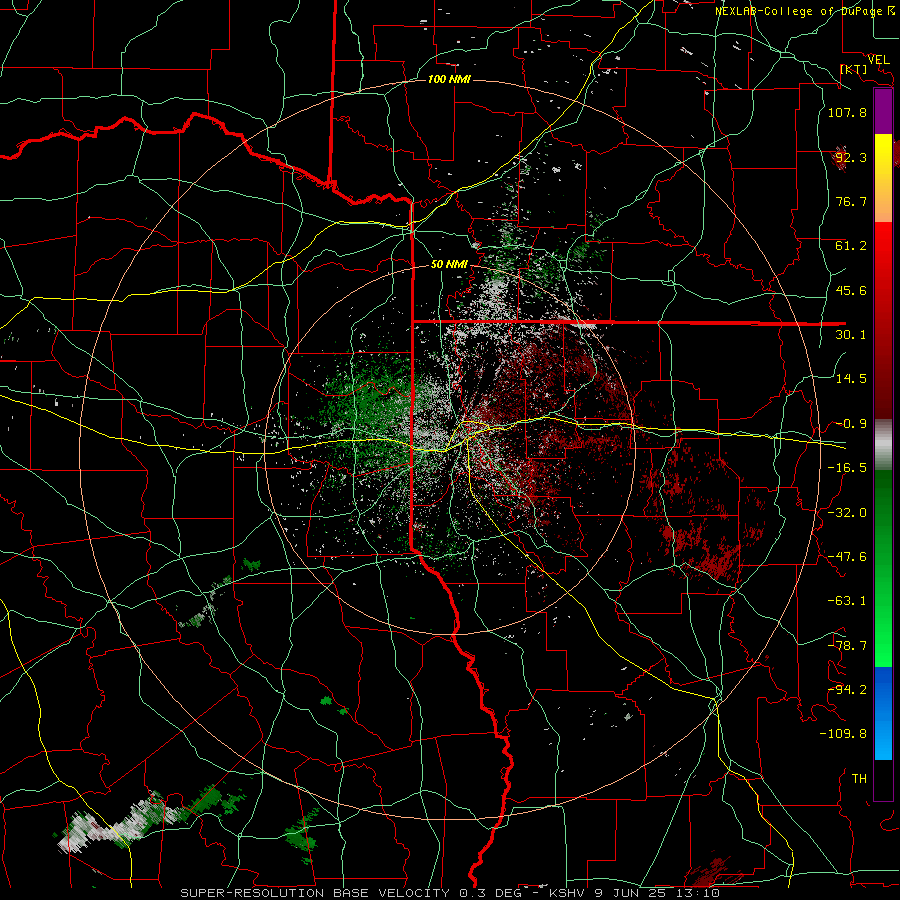Click the purple segment of velocity color bar
The width and height of the screenshot is (900, 900).
point(883,112)
